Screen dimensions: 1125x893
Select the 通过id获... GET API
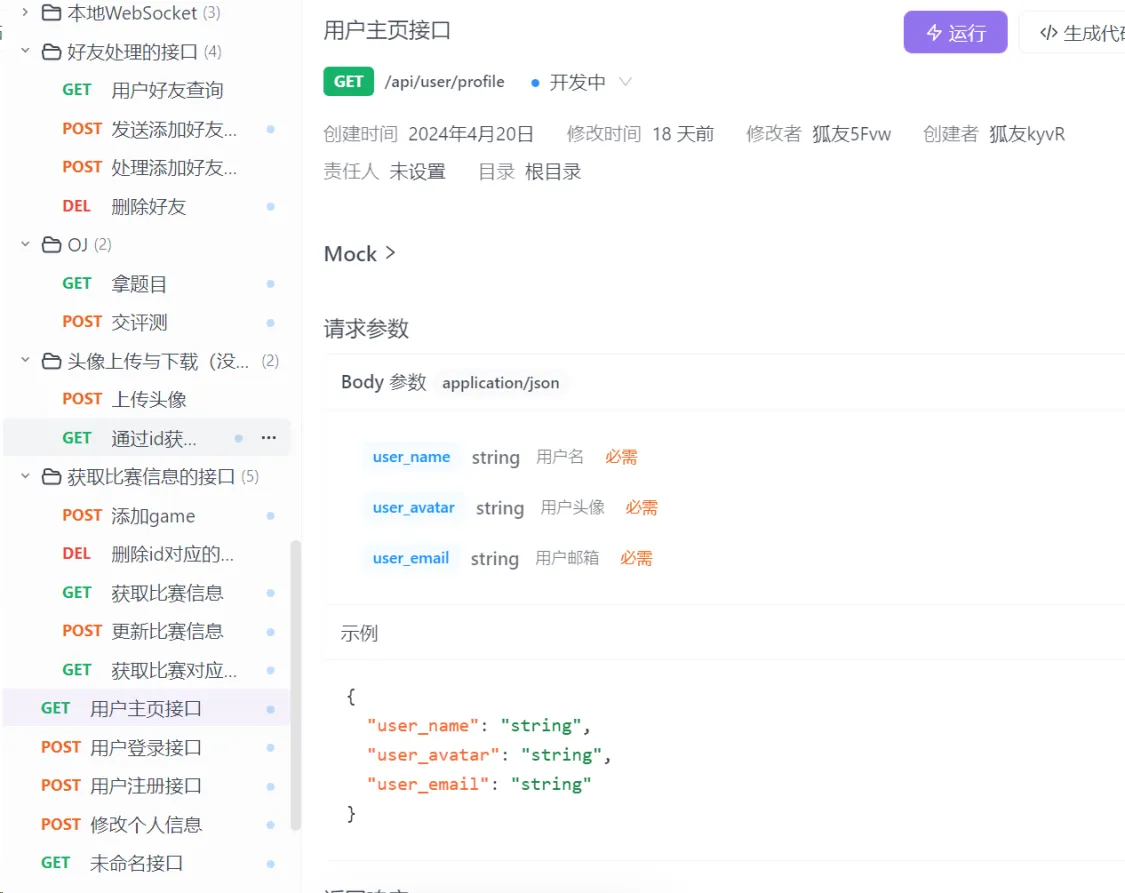147,438
